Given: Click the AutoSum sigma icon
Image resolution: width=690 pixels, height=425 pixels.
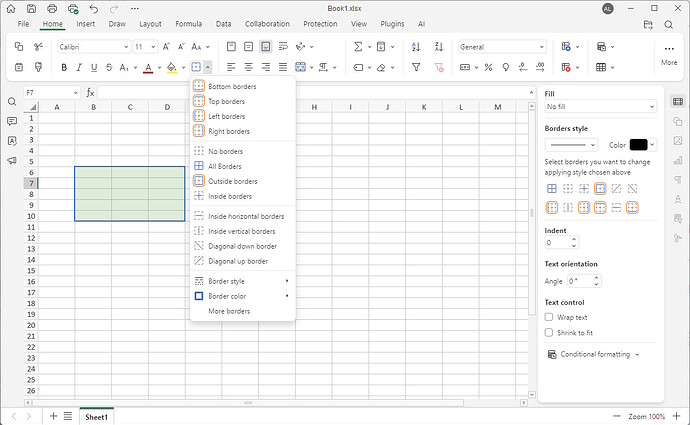Looking at the screenshot, I should tap(357, 46).
